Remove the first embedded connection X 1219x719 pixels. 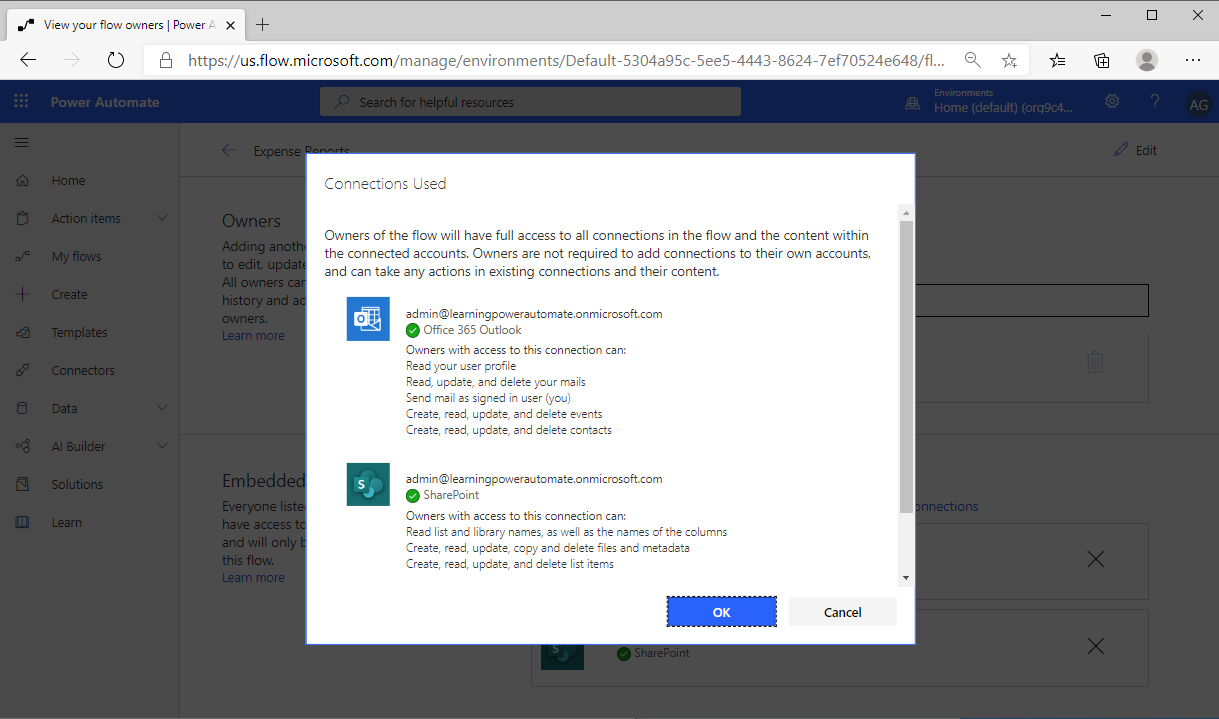click(x=1095, y=559)
